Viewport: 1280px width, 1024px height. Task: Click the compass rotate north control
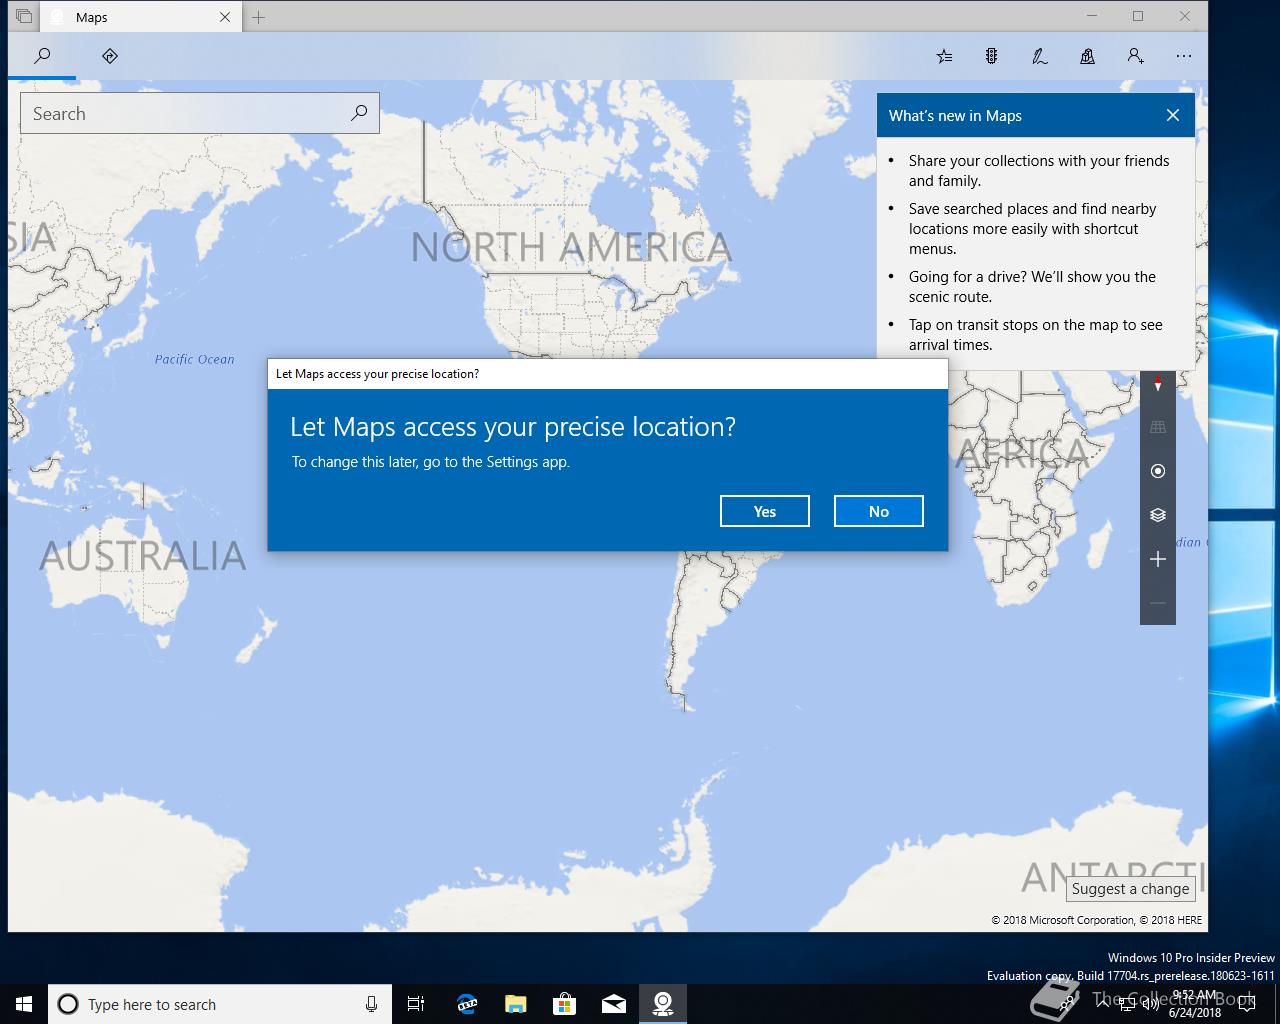(1158, 384)
